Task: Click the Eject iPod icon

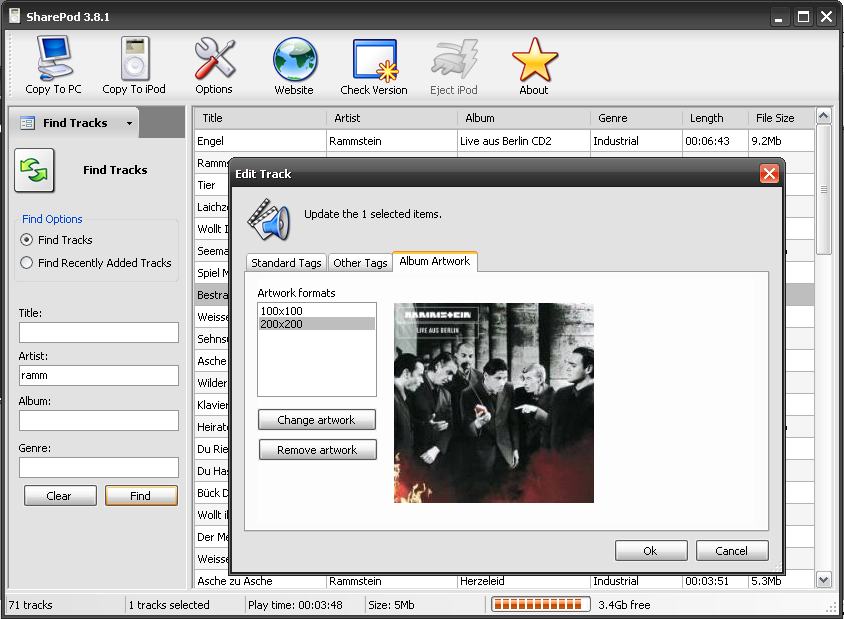Action: pyautogui.click(x=454, y=59)
